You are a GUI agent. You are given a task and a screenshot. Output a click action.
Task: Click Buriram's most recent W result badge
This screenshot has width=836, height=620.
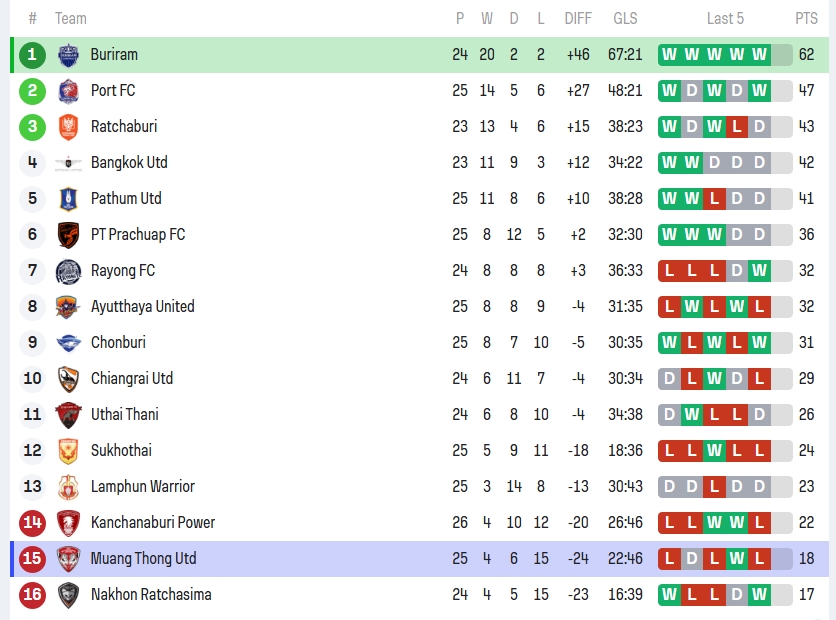pyautogui.click(x=759, y=55)
